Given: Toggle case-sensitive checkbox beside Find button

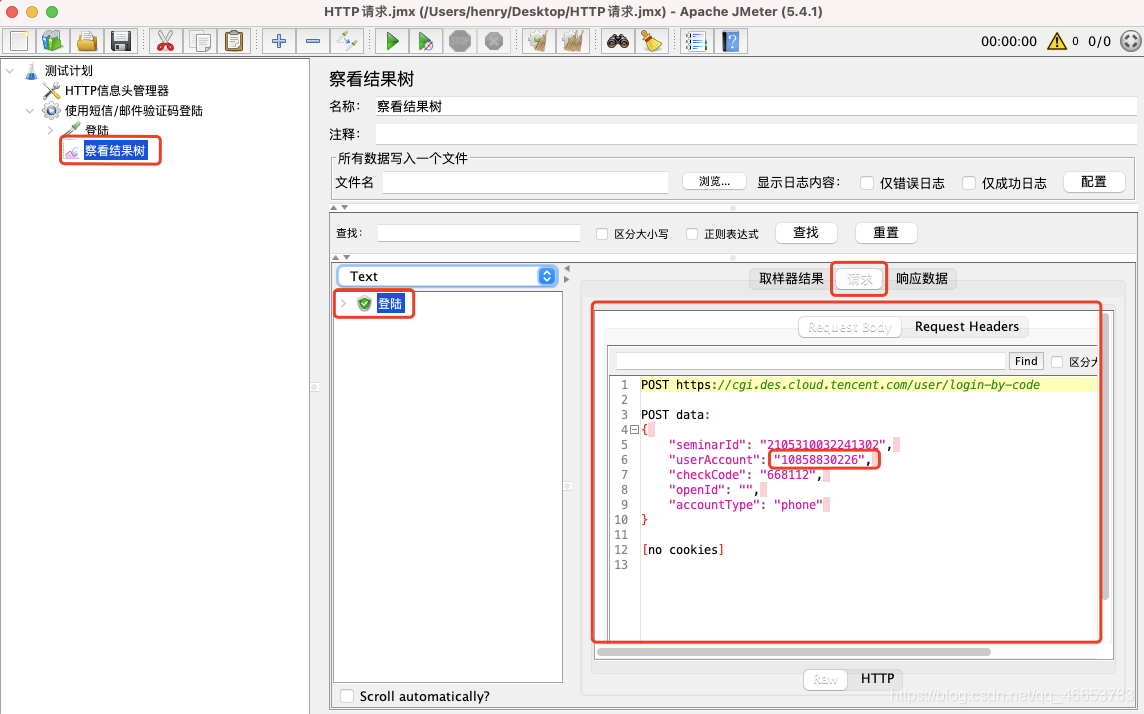Looking at the screenshot, I should 1056,362.
